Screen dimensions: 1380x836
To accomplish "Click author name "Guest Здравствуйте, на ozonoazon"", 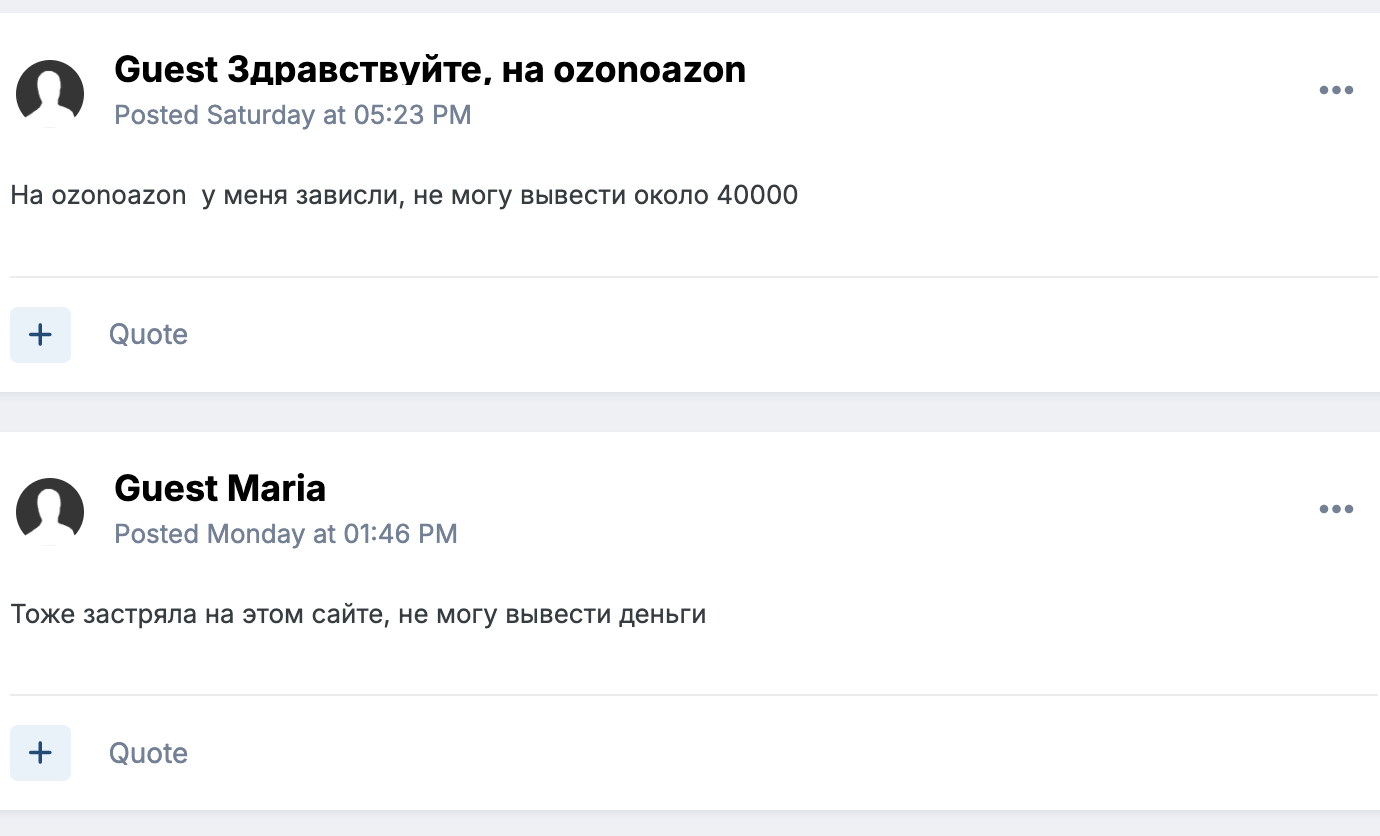I will (430, 70).
